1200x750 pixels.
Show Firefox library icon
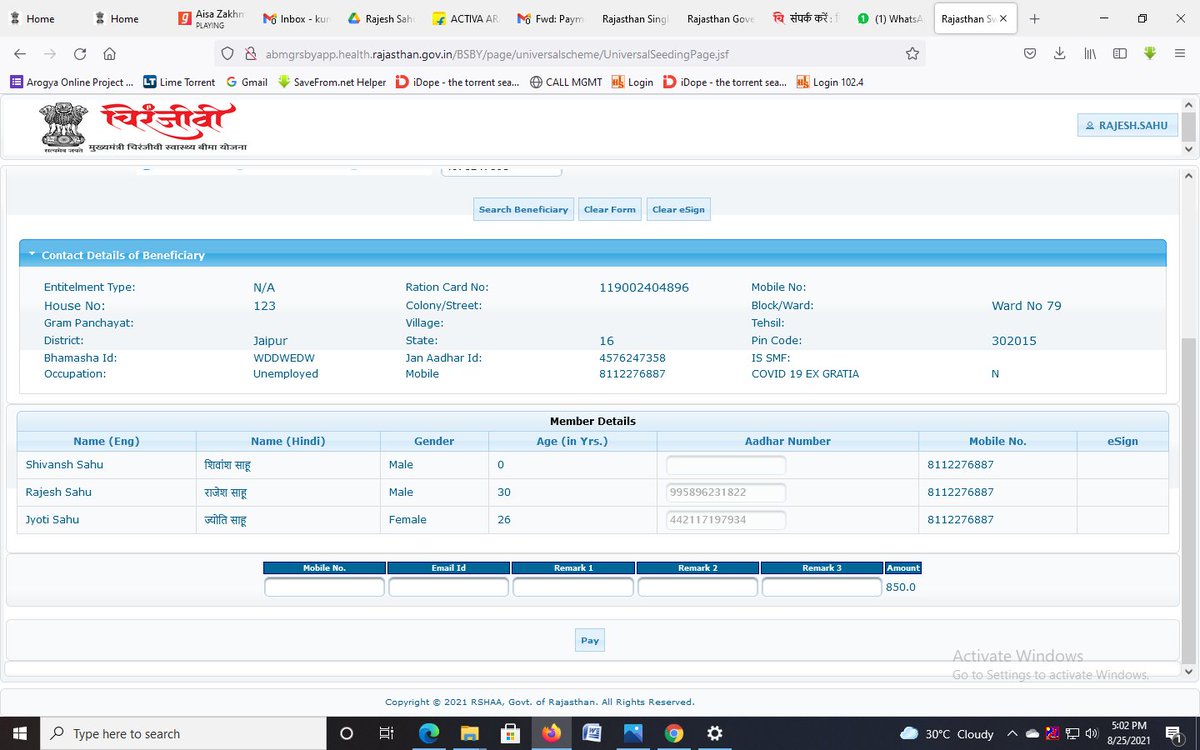pos(1089,54)
